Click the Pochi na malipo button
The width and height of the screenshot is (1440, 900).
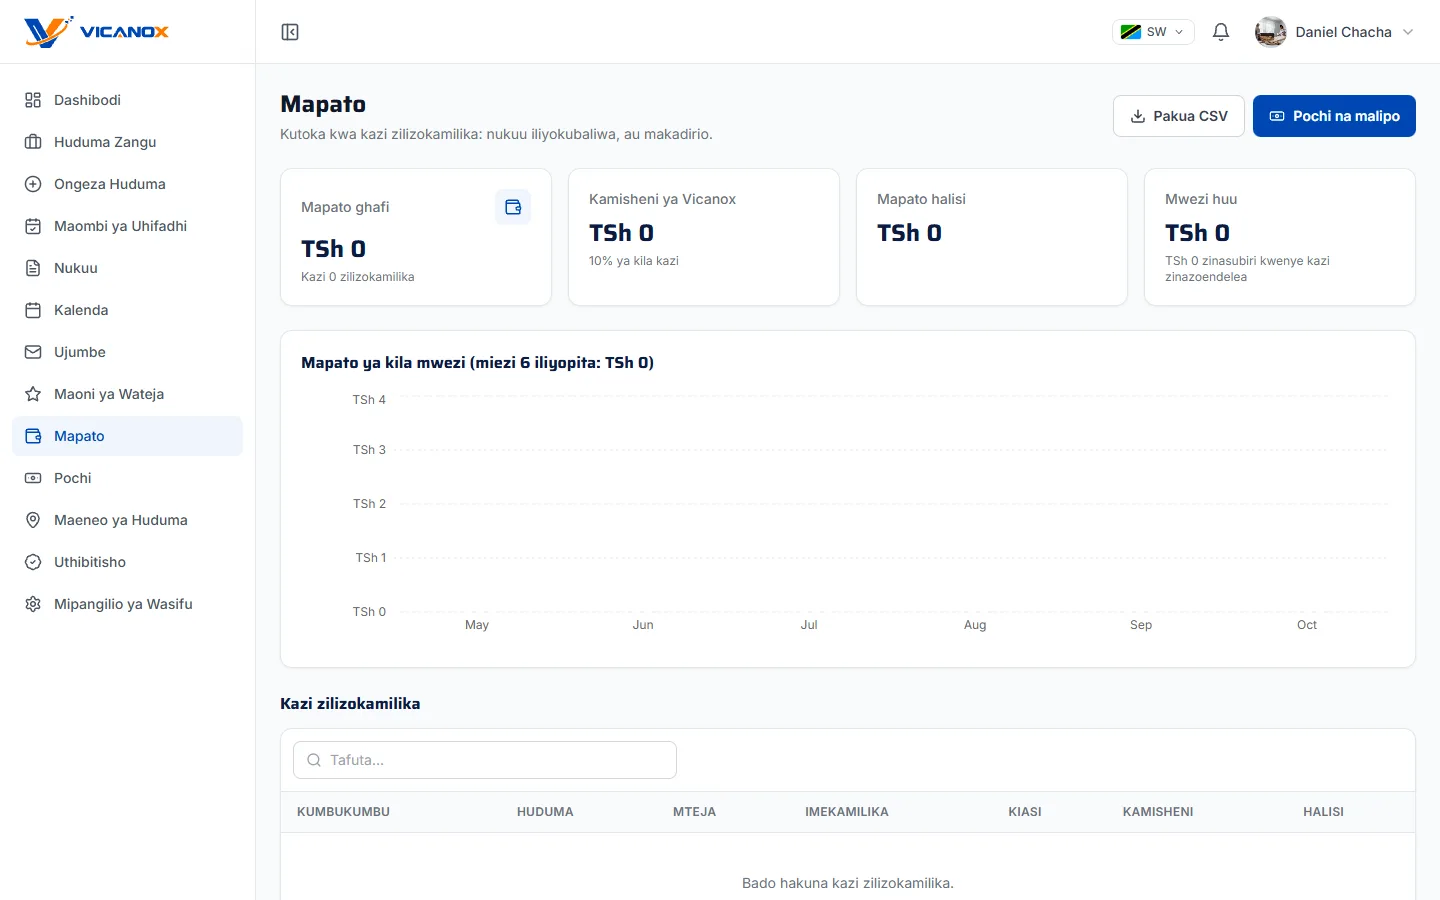coord(1334,116)
